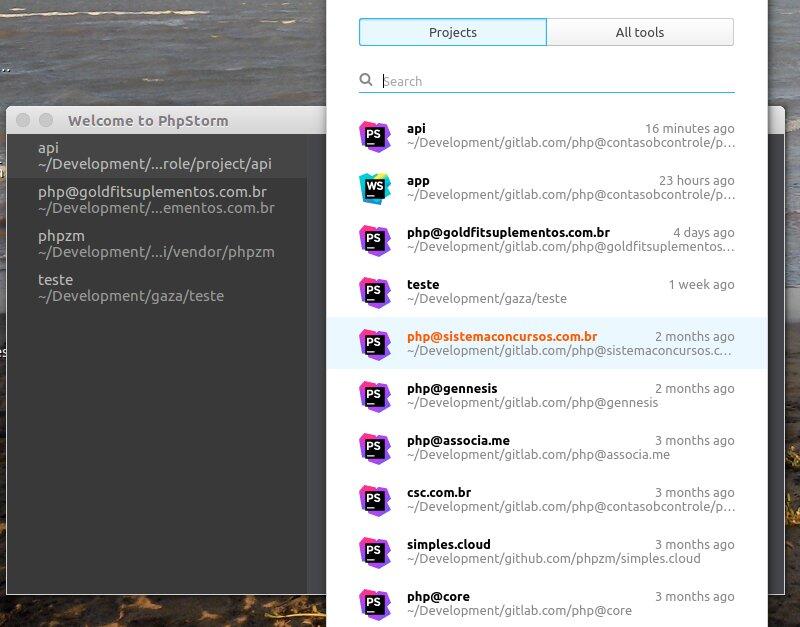Select phpzm in the Welcome window list
The image size is (800, 627).
tap(155, 244)
